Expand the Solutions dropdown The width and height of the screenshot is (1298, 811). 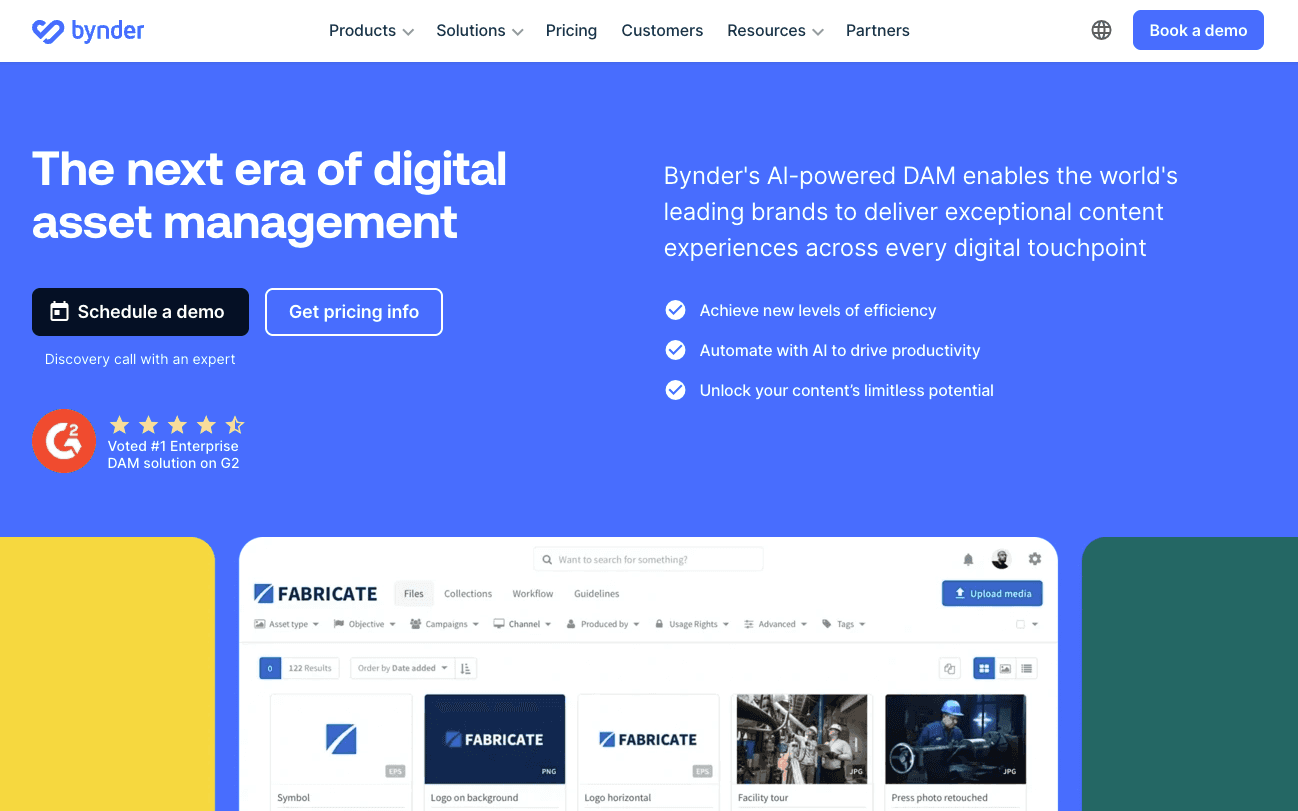(479, 31)
